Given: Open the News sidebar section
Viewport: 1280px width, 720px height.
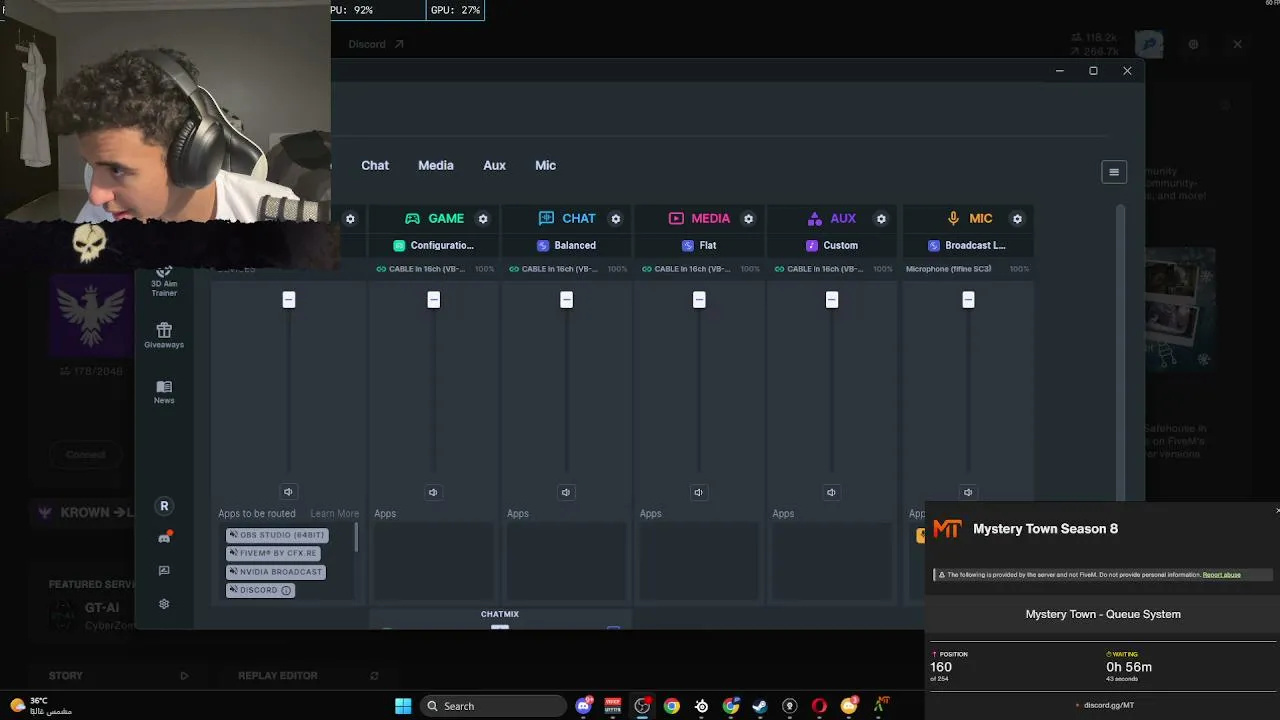Looking at the screenshot, I should click(x=164, y=391).
